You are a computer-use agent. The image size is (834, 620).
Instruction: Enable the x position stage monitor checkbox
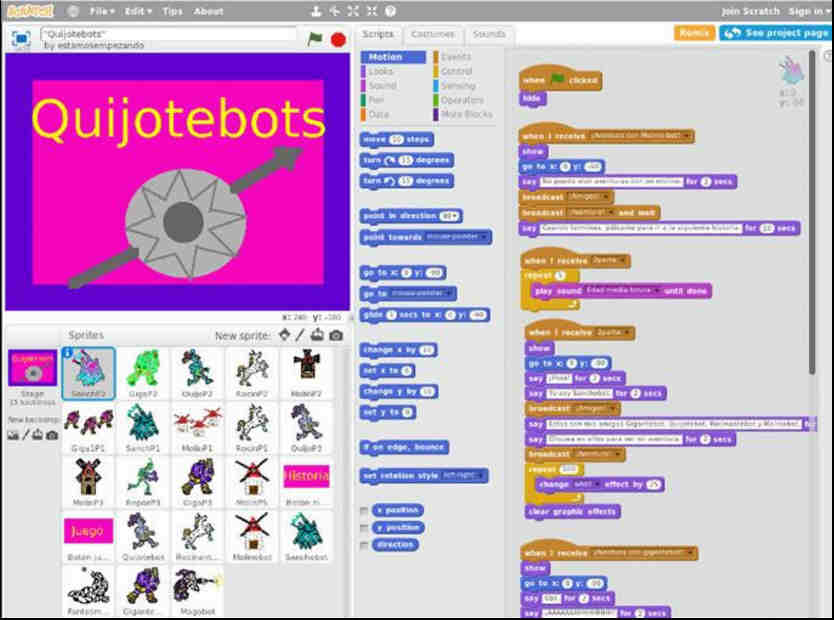(x=365, y=509)
